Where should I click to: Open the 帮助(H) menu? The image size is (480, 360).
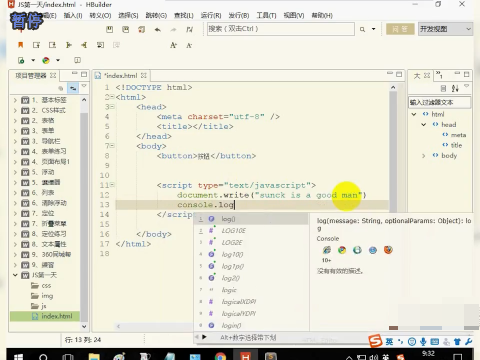click(322, 15)
